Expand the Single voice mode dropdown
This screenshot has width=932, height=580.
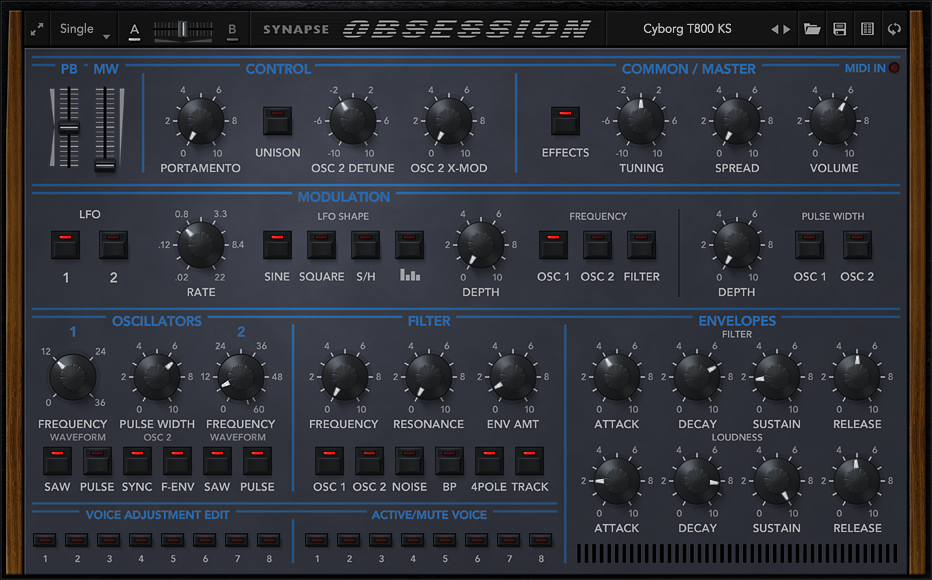(x=83, y=30)
